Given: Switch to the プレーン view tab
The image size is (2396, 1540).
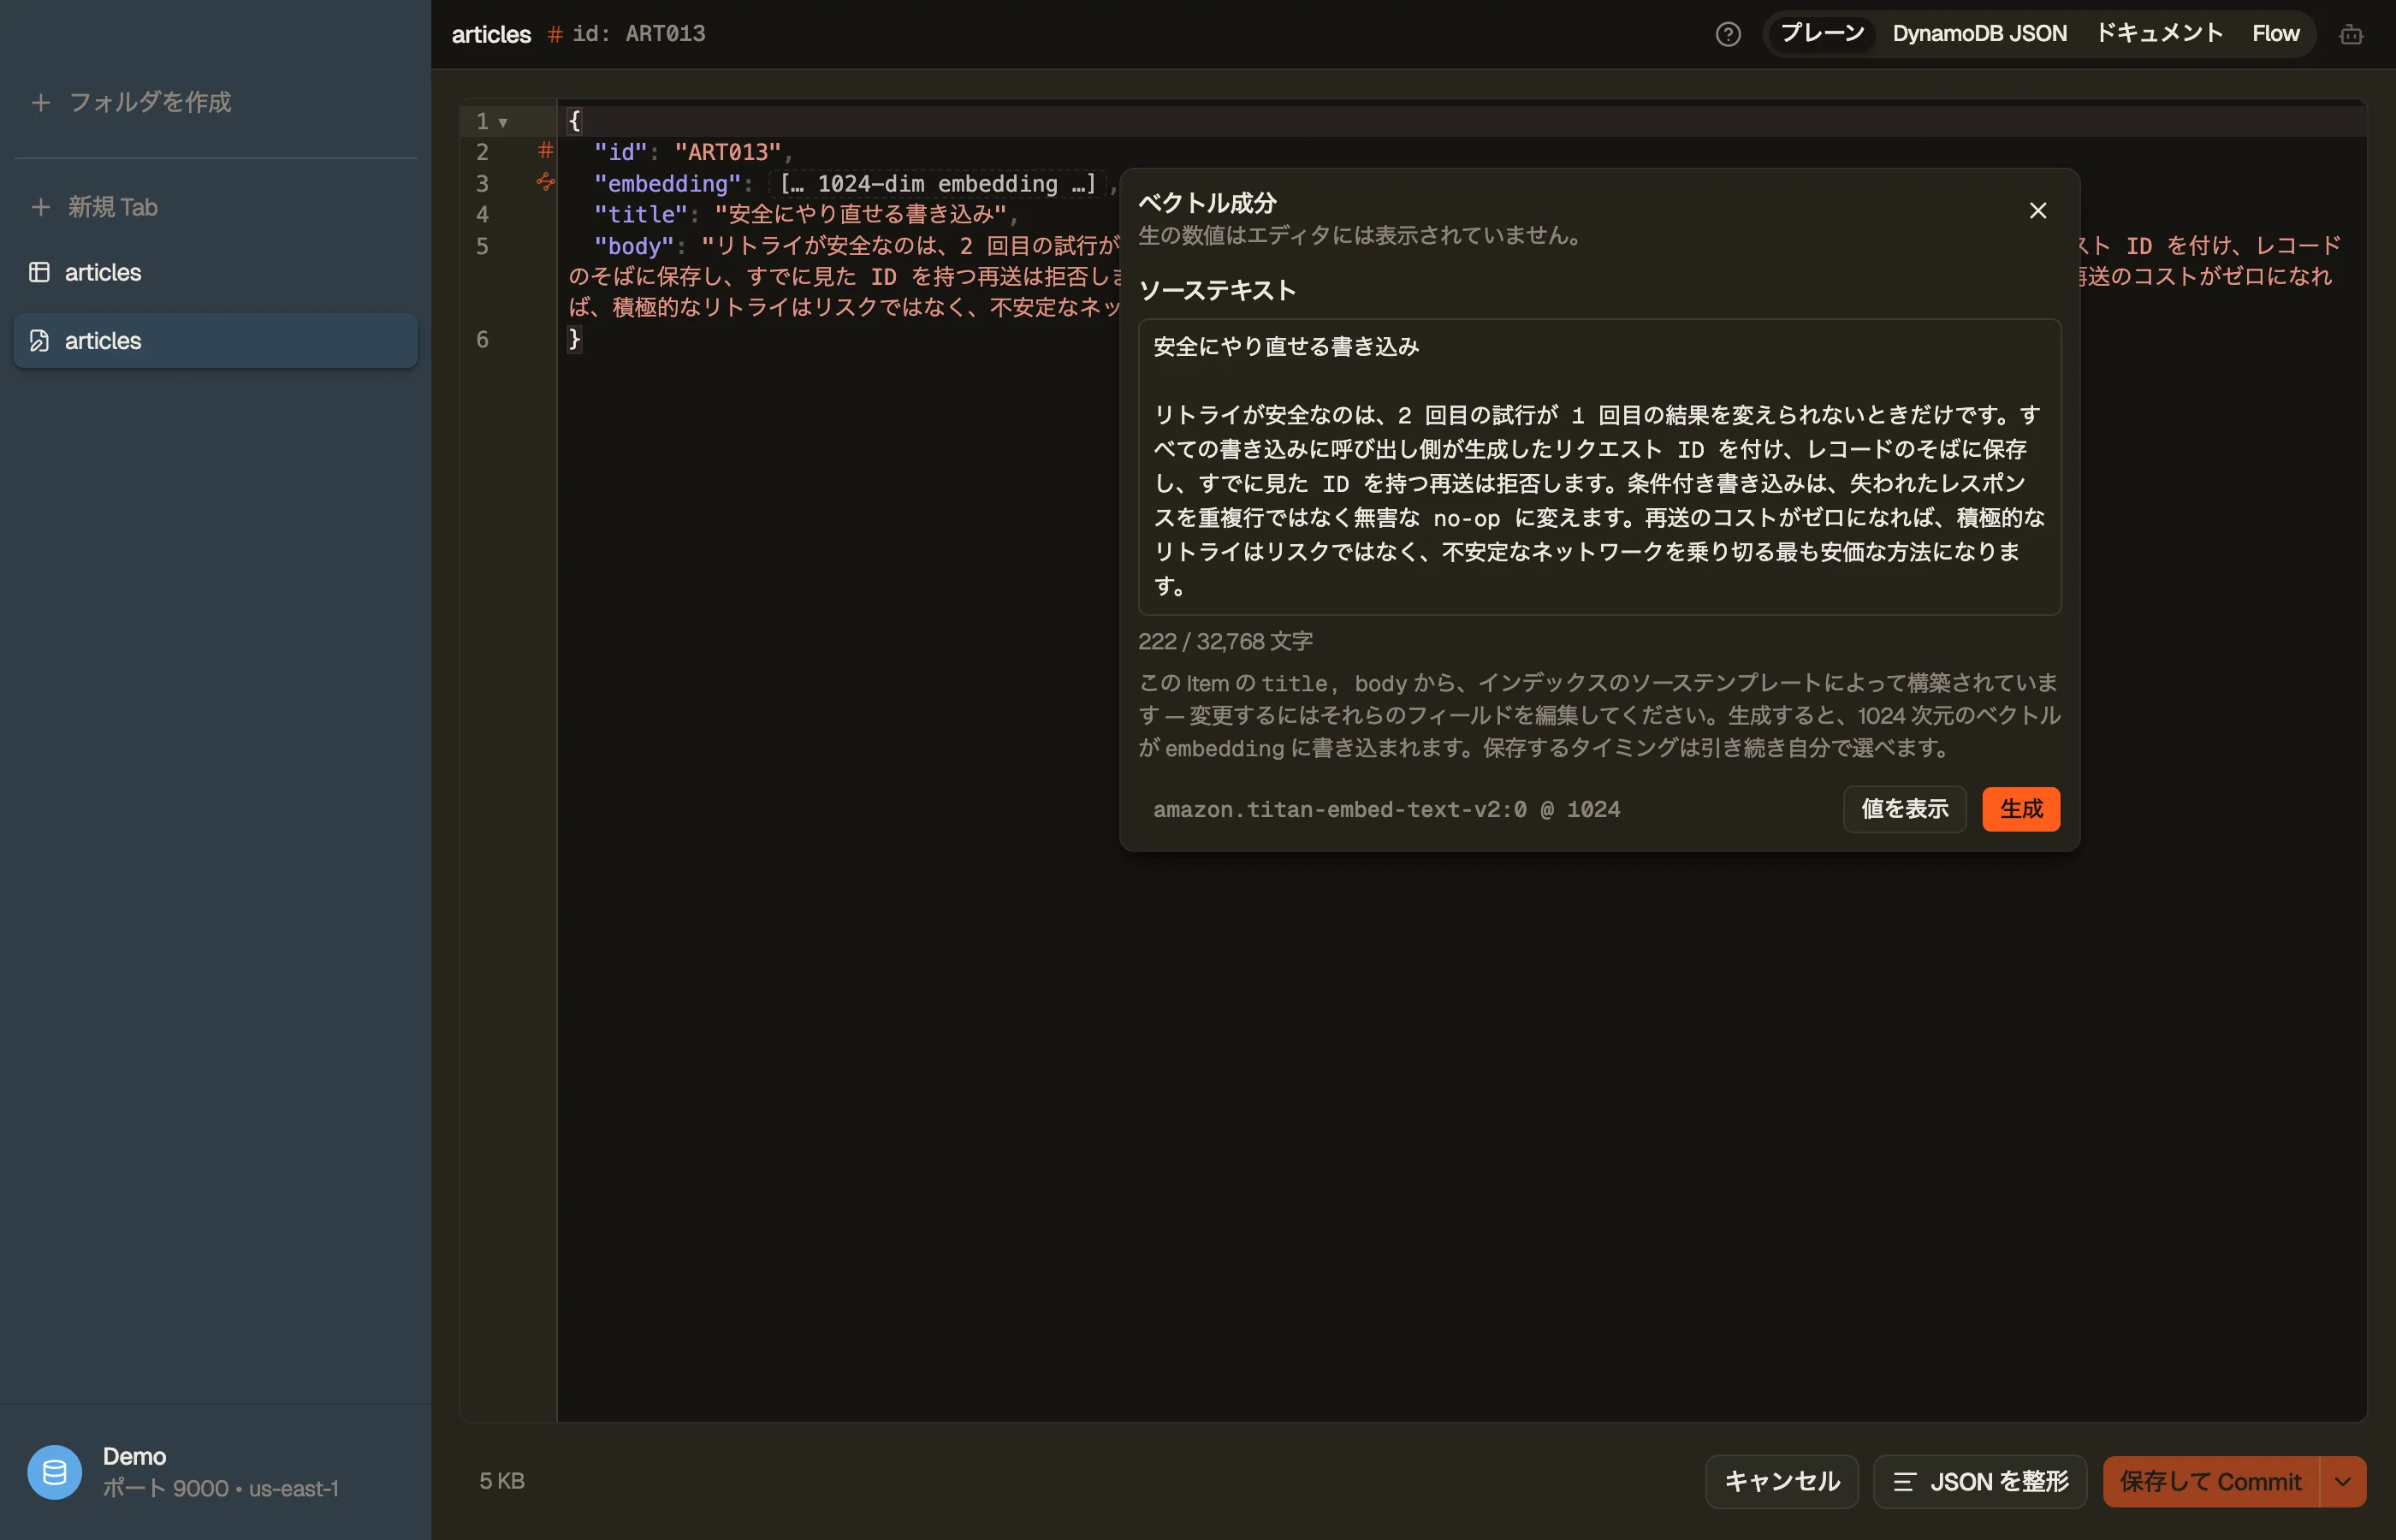Looking at the screenshot, I should pyautogui.click(x=1821, y=34).
